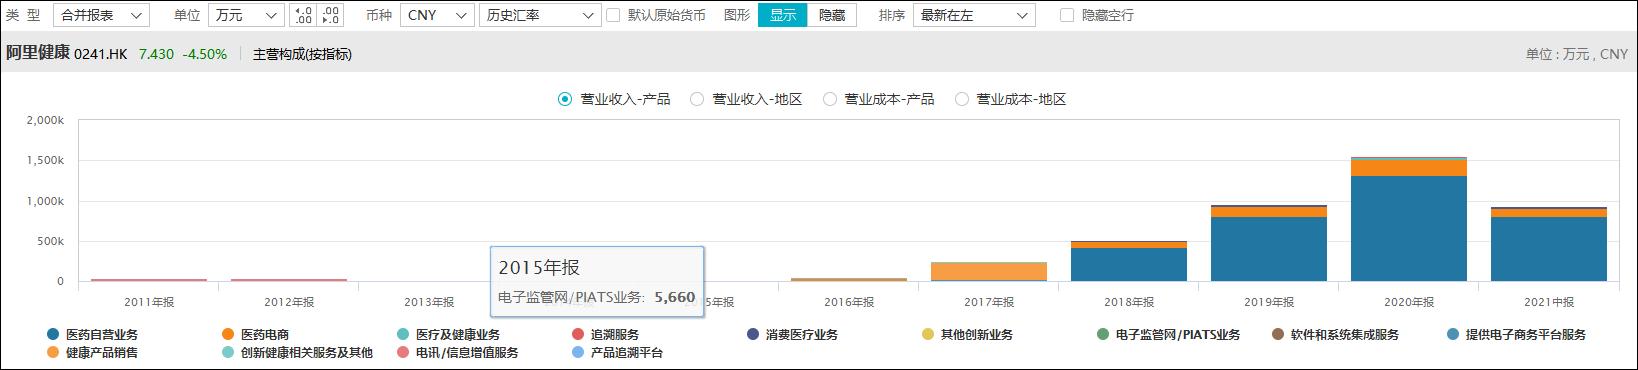1638x370 pixels.
Task: Open the 合并报表 type dropdown
Action: pyautogui.click(x=101, y=15)
